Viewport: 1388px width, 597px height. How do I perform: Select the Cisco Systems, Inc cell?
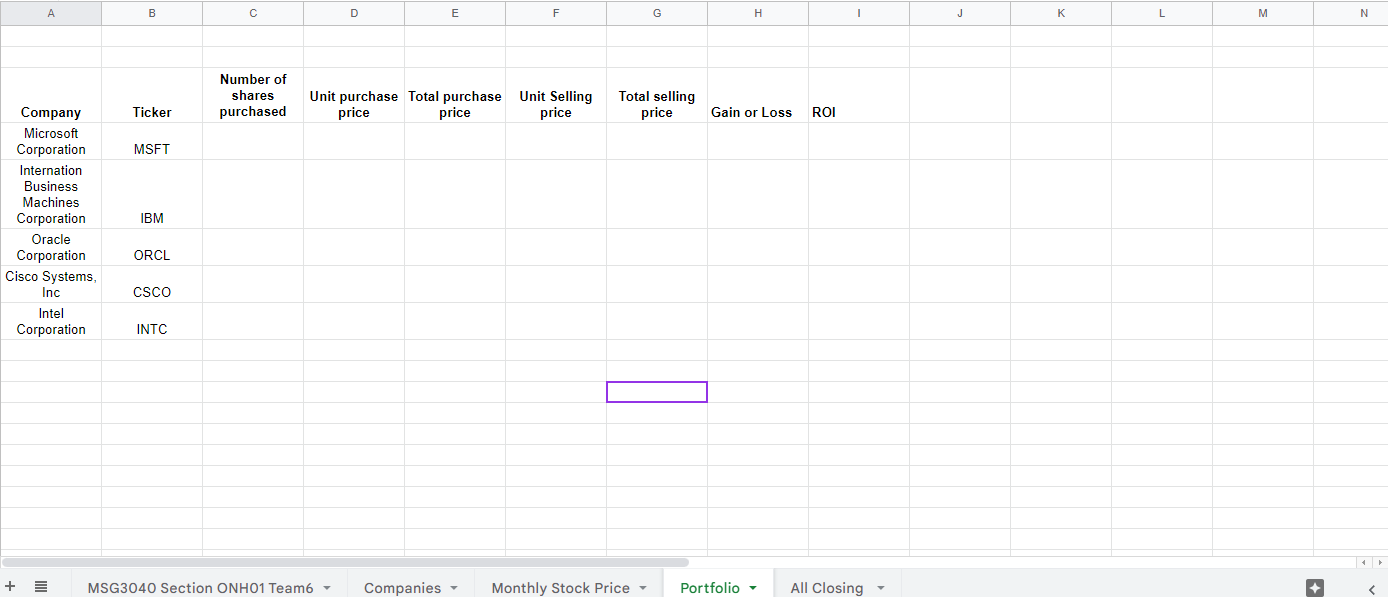pos(51,284)
